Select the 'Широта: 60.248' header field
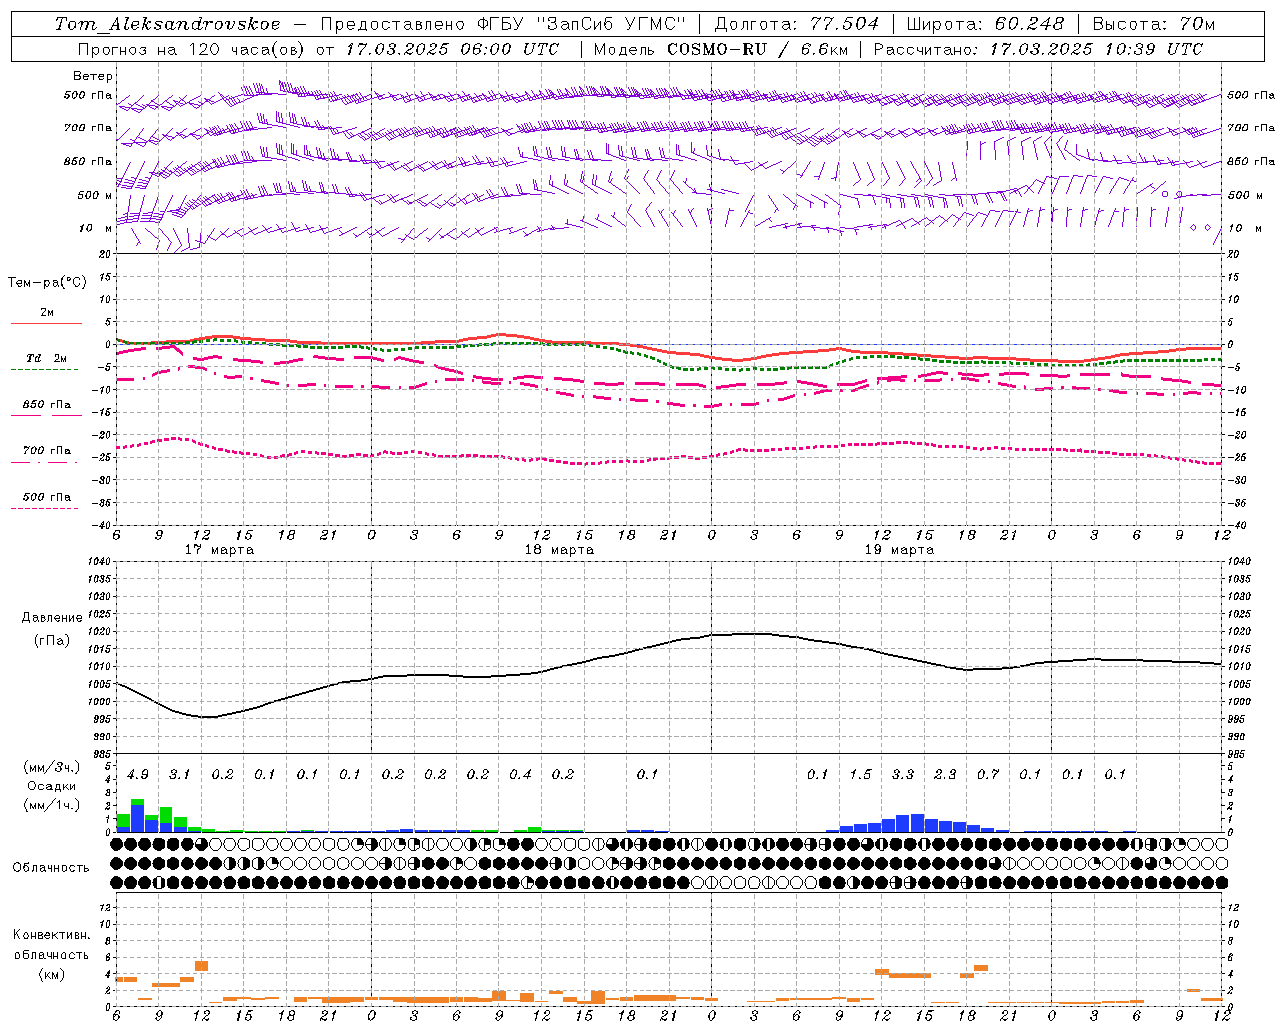The image size is (1280, 1024). point(986,24)
